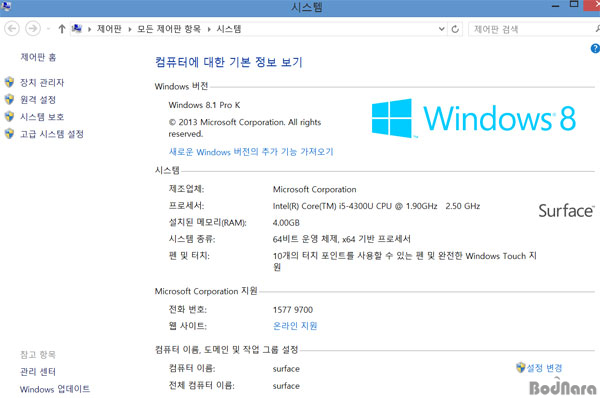Open 온라인 지원 website link
600x398 pixels.
[x=295, y=326]
